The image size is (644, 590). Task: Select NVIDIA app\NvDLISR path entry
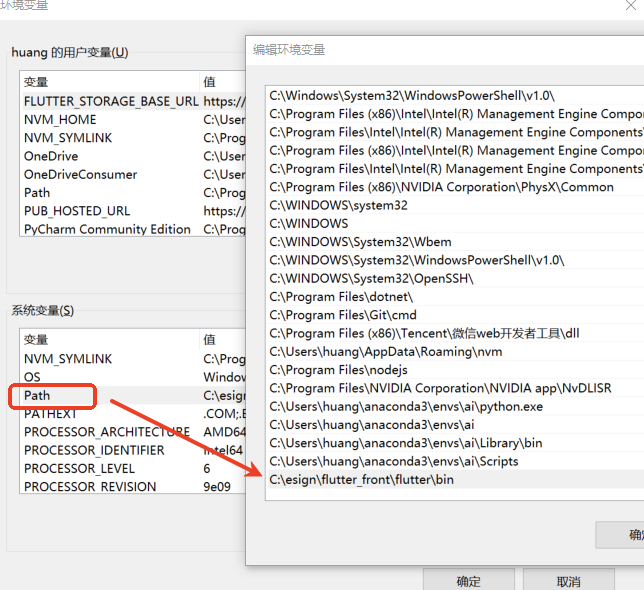[x=455, y=388]
